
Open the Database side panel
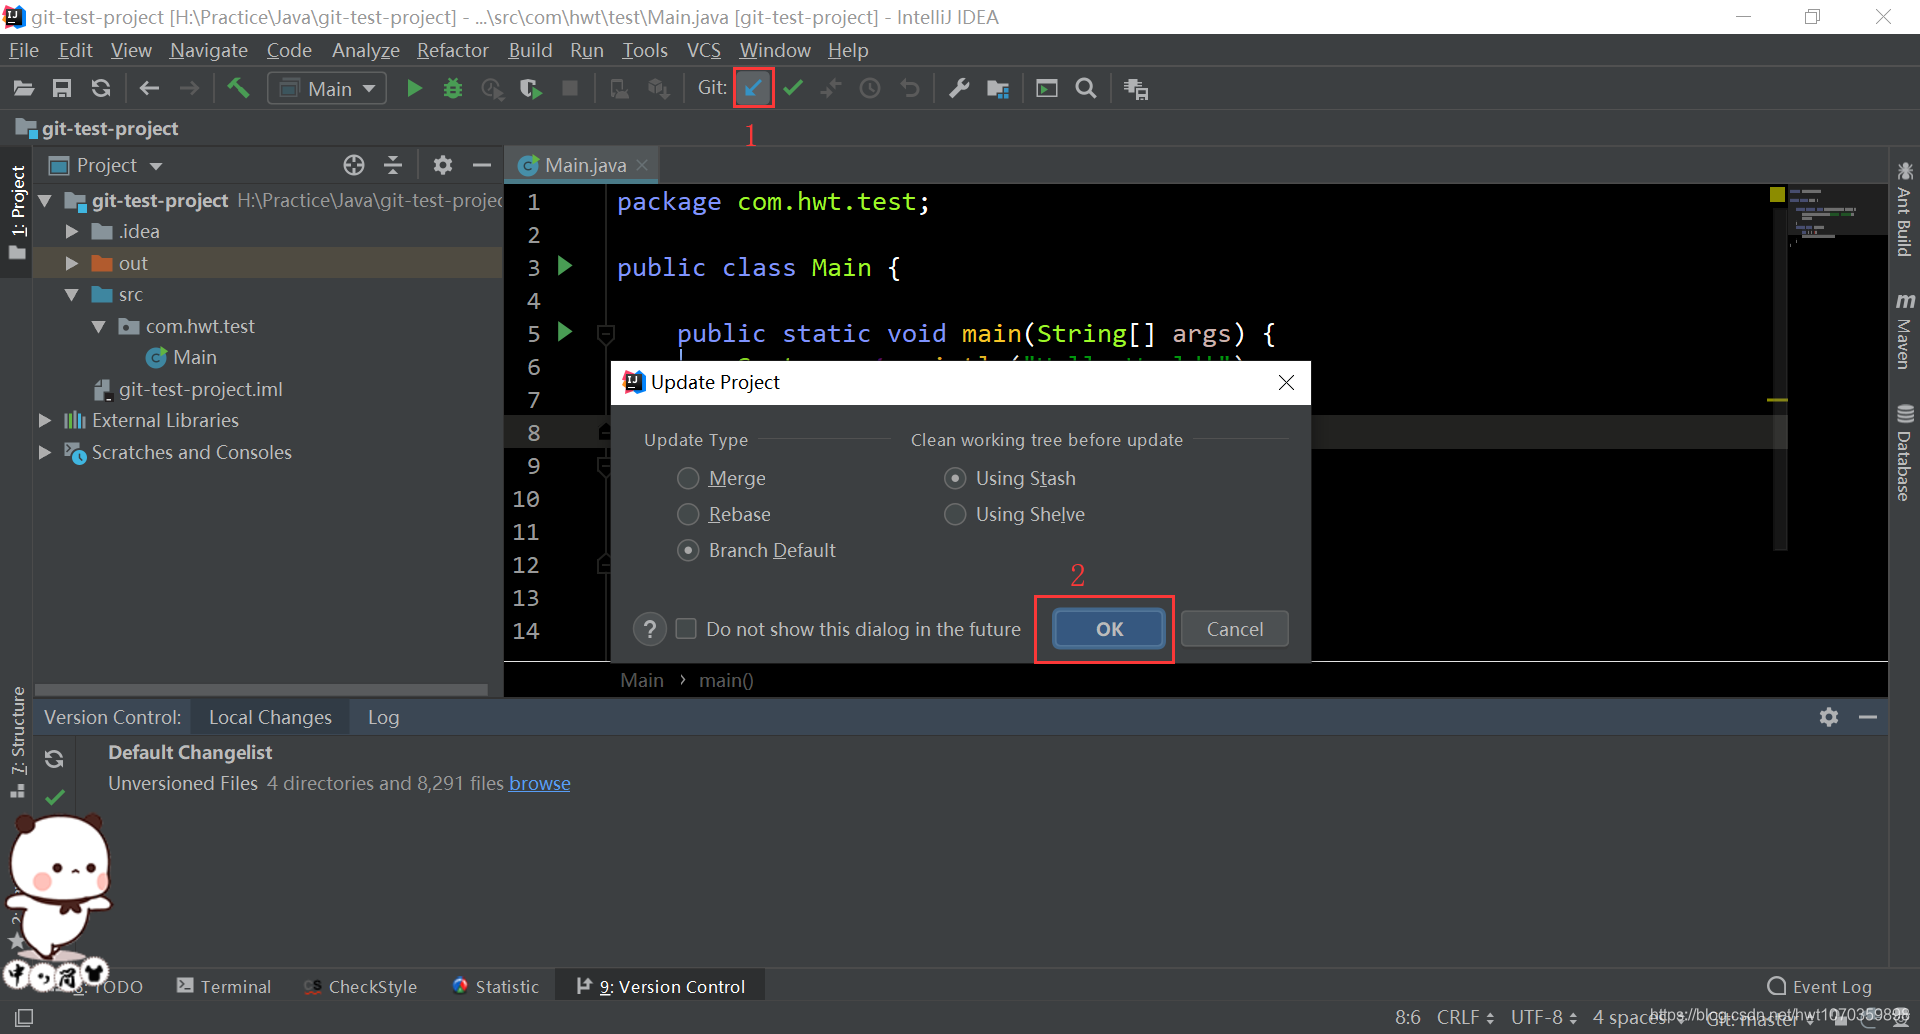click(x=1904, y=453)
